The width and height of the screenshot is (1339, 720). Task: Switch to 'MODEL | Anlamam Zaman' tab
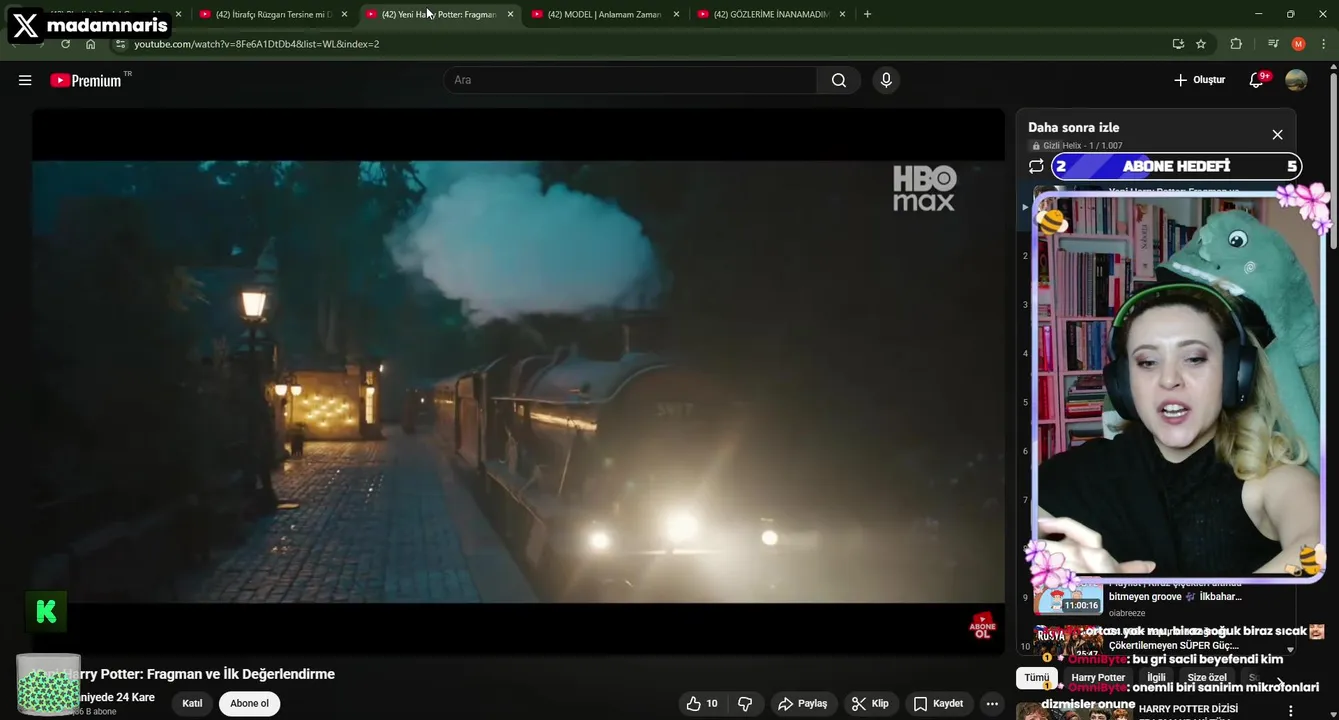click(604, 14)
